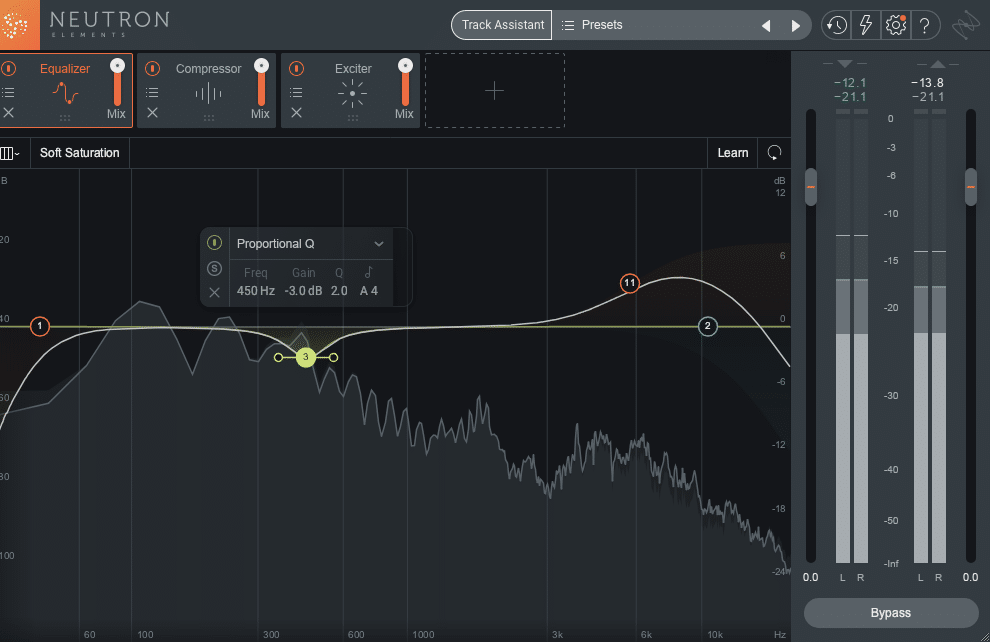Click the Track Assistant button

502,25
